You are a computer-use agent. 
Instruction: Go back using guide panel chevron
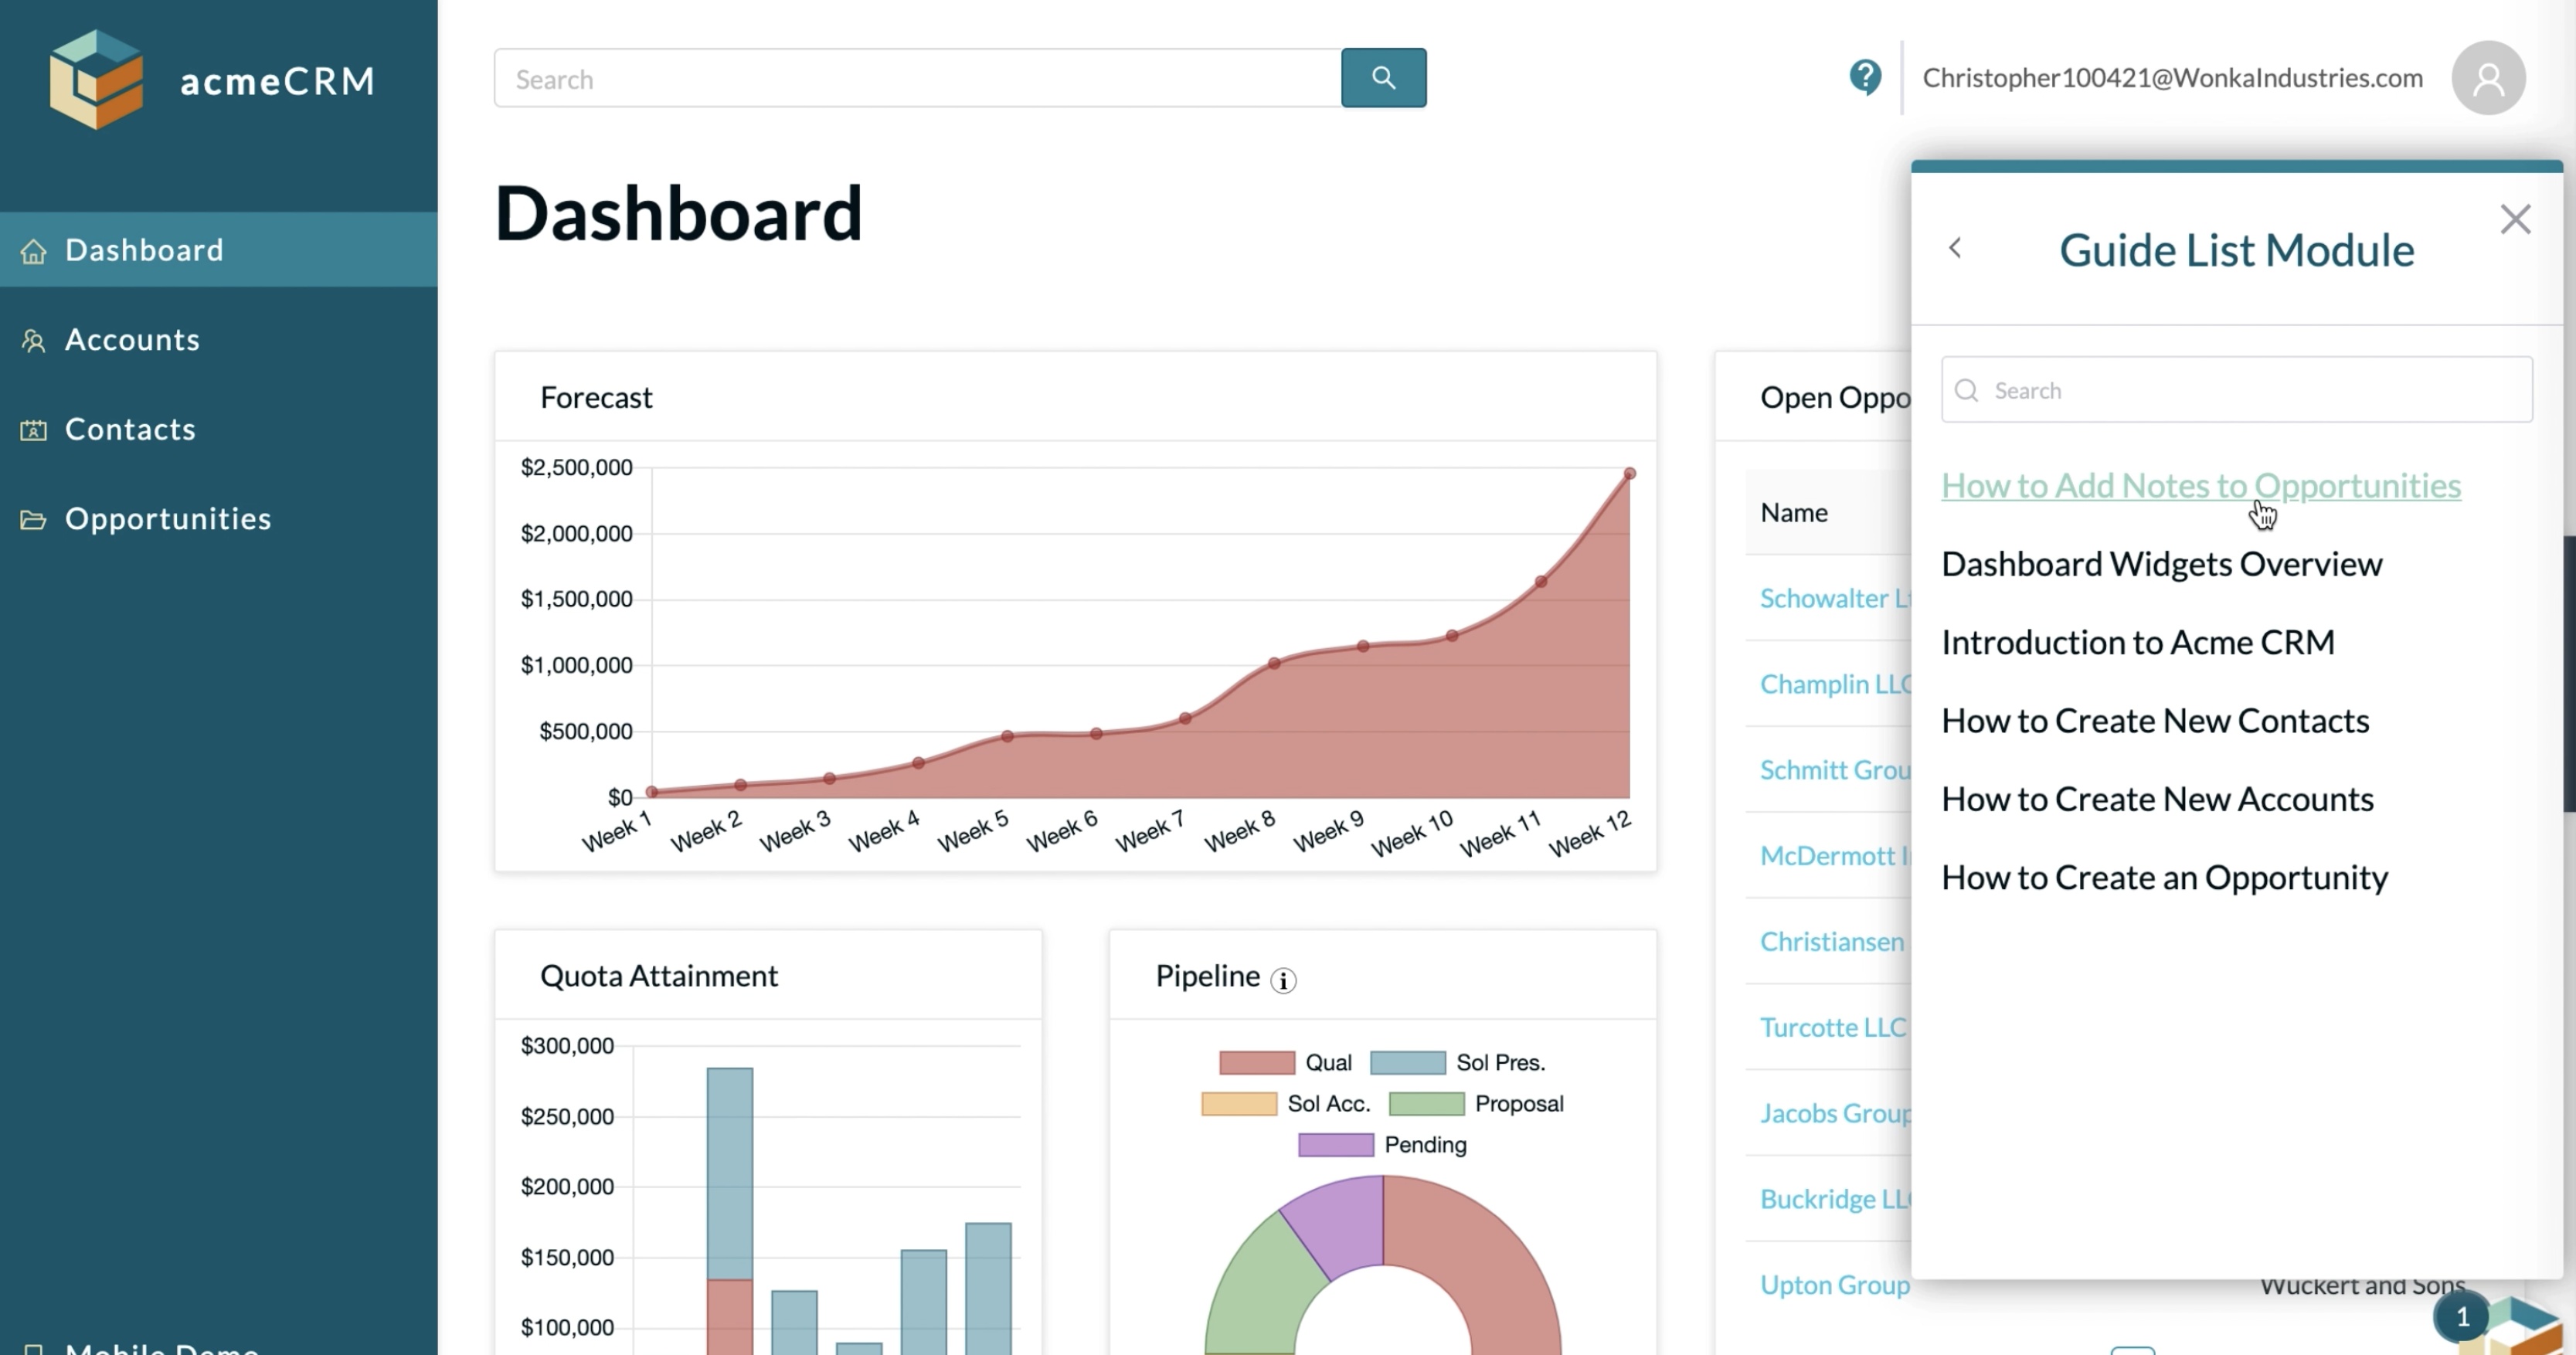pos(1955,248)
